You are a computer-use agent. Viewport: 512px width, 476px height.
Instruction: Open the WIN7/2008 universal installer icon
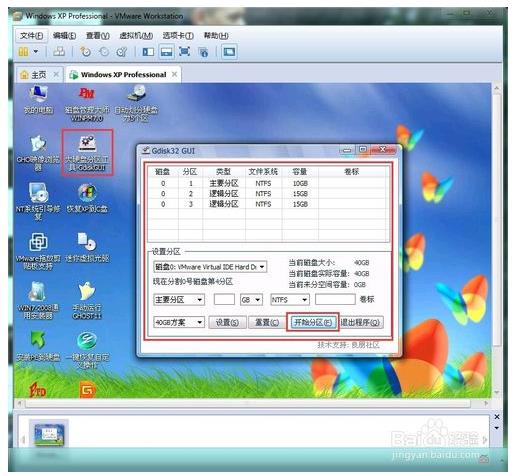coord(38,300)
